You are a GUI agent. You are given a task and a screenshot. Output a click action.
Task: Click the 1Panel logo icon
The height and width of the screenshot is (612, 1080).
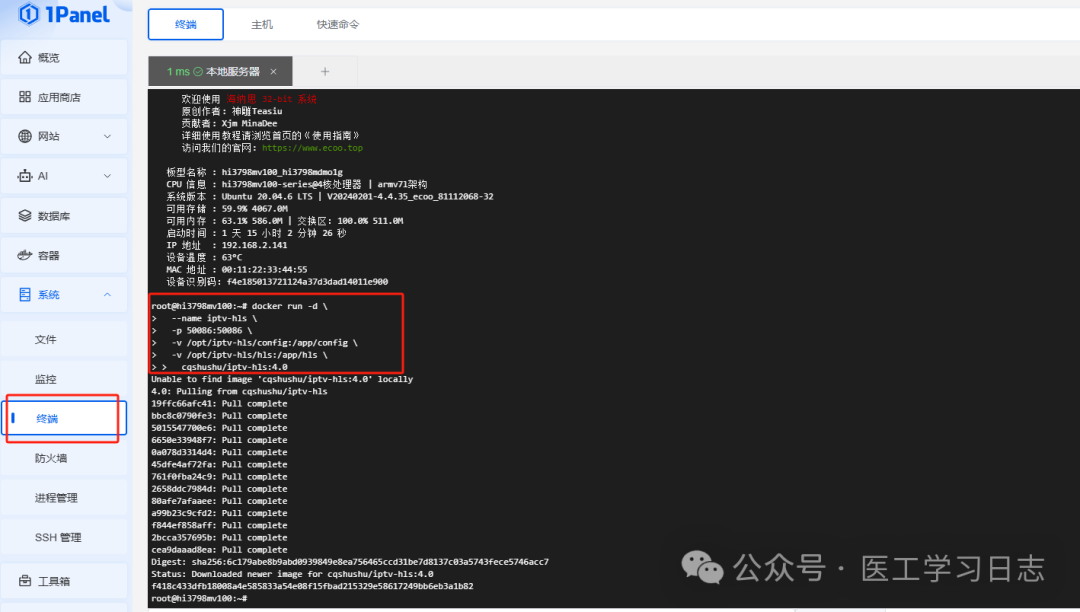click(27, 13)
